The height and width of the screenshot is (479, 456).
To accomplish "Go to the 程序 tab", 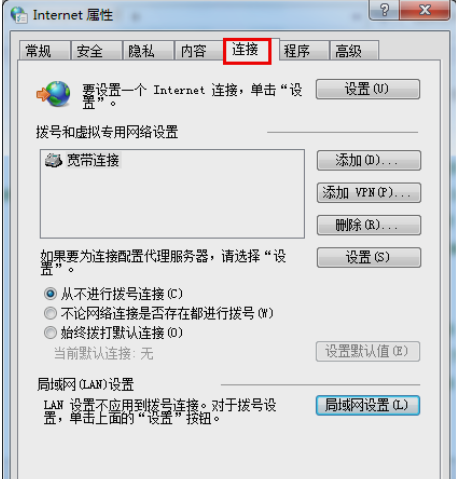I will [x=304, y=51].
